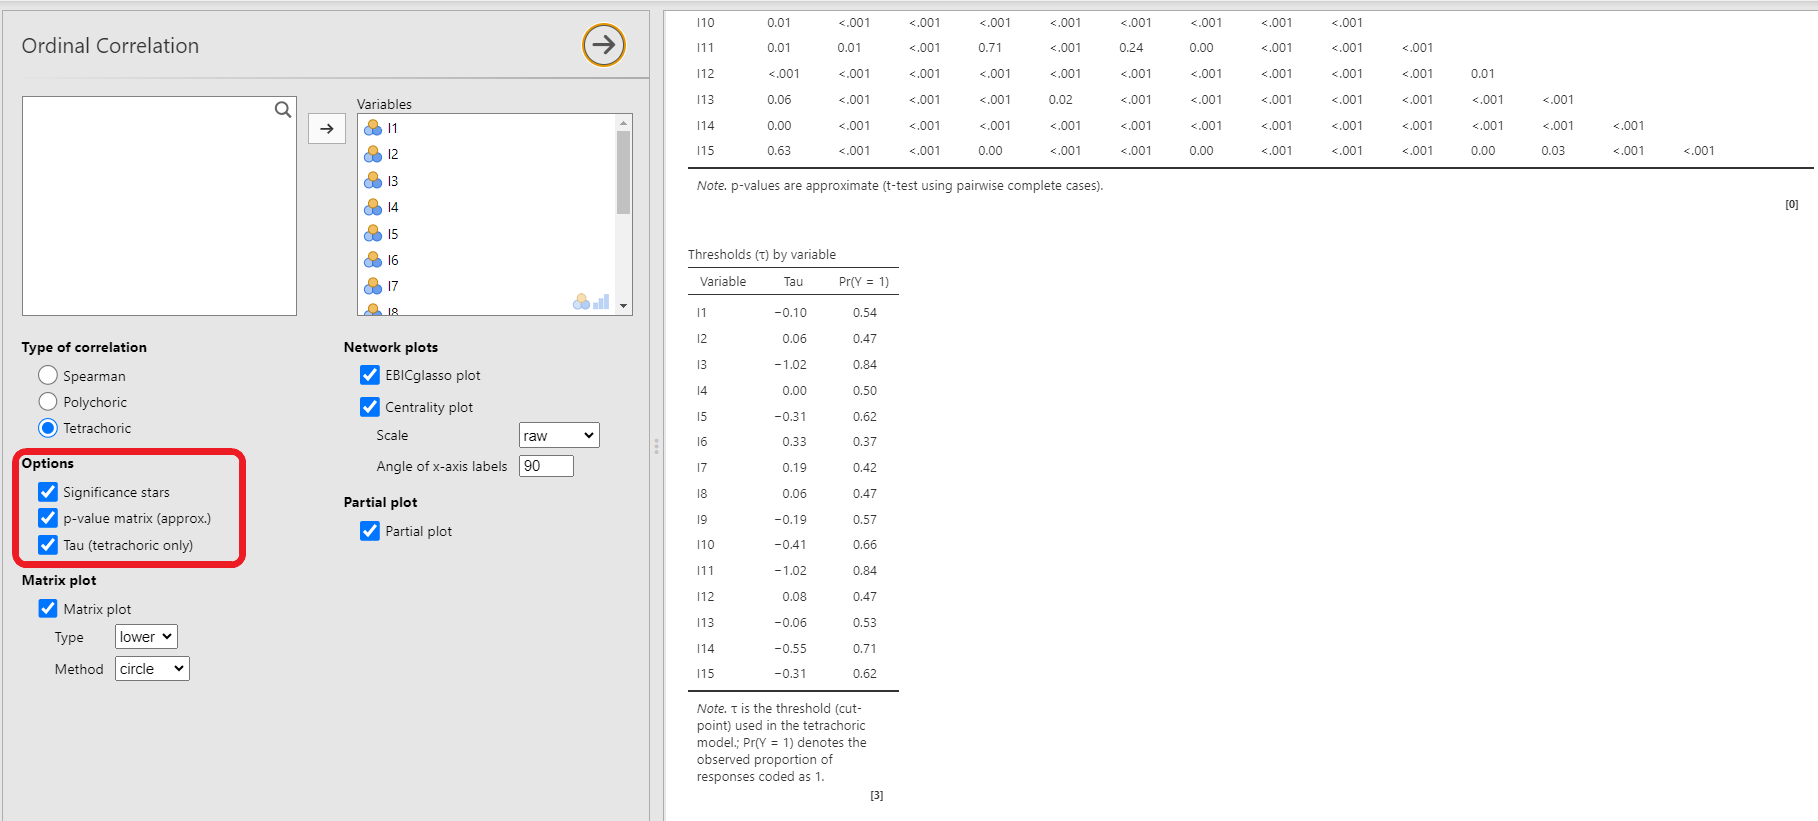The height and width of the screenshot is (821, 1818).
Task: Select I1 label in the Variables list
Action: [393, 128]
